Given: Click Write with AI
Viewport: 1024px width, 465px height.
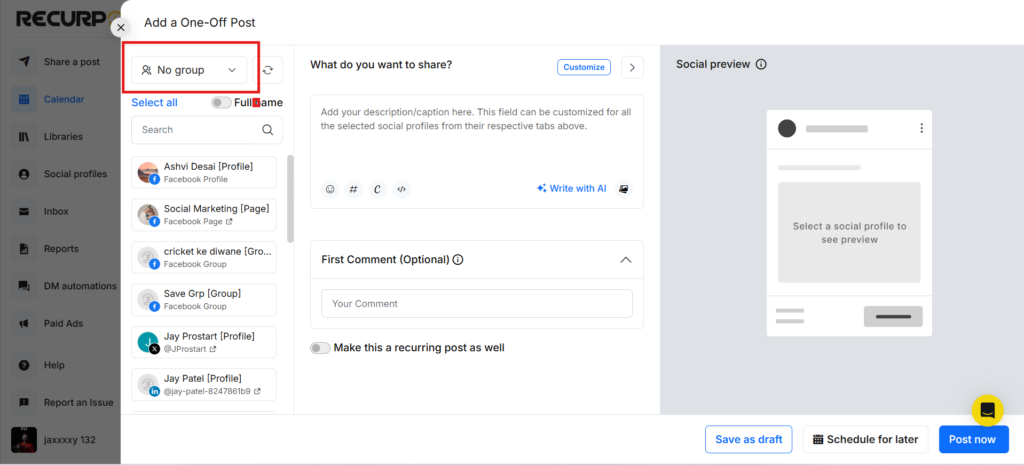Looking at the screenshot, I should (x=572, y=188).
